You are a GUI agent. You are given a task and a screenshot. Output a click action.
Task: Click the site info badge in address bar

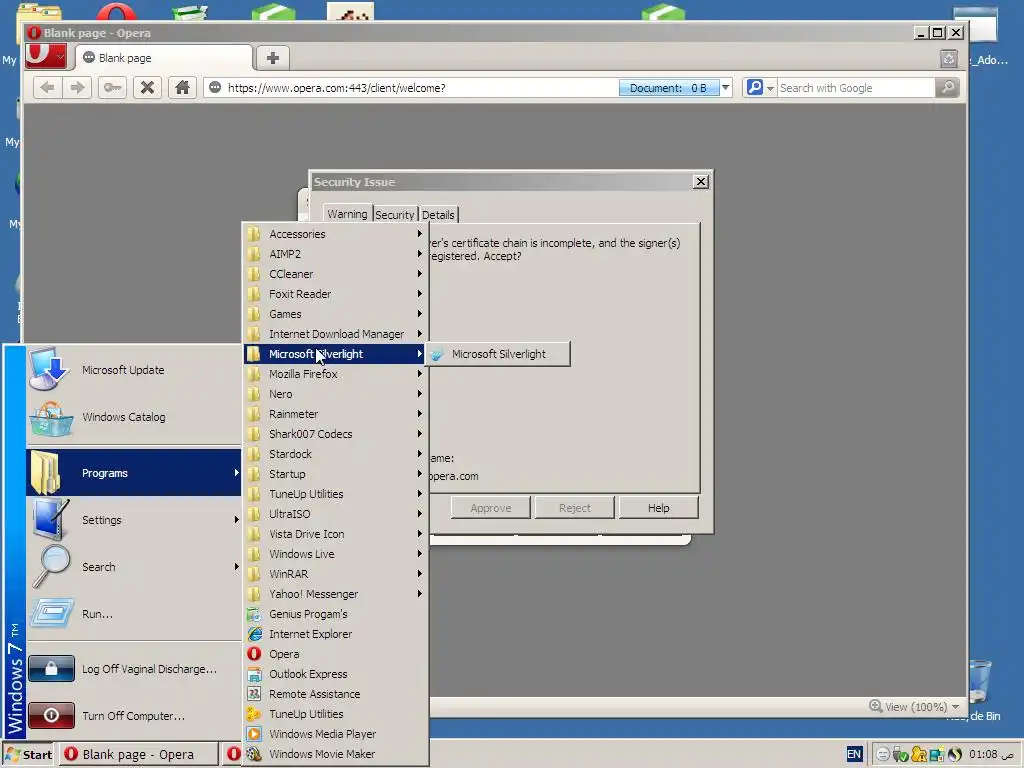point(215,88)
